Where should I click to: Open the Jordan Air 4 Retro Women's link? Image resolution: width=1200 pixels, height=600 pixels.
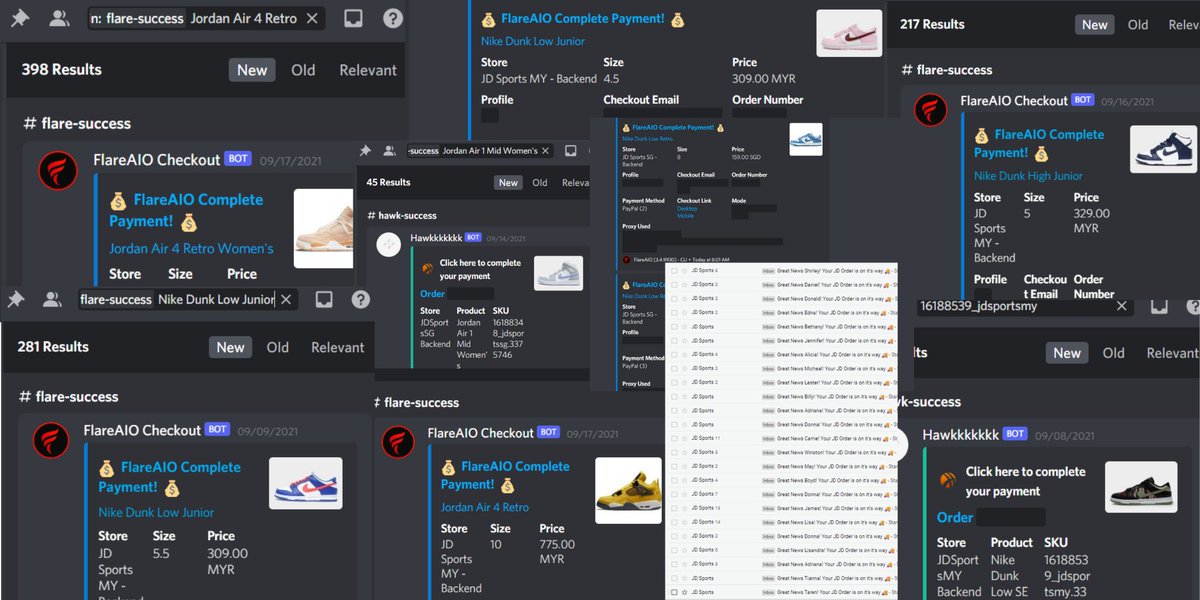191,248
